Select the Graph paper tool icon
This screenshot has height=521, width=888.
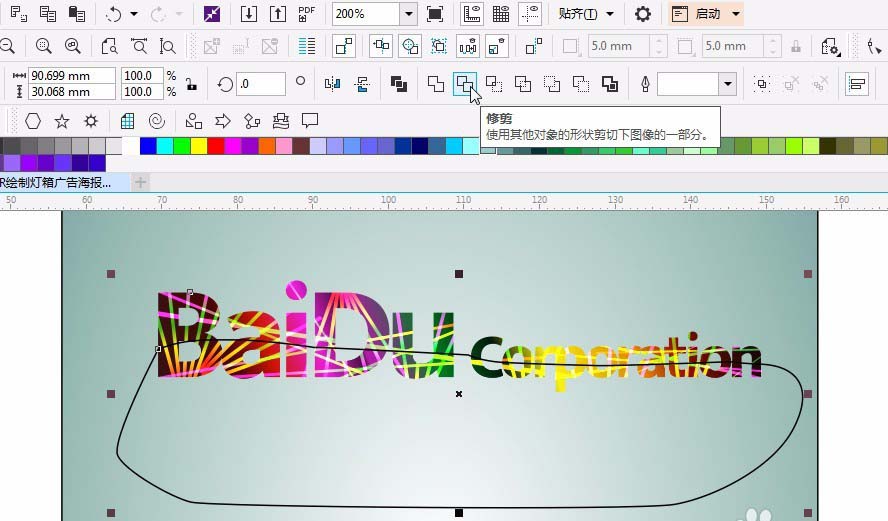click(127, 121)
